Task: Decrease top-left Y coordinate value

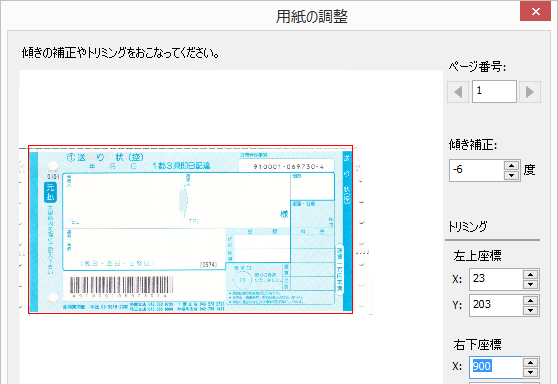Action: [531, 310]
